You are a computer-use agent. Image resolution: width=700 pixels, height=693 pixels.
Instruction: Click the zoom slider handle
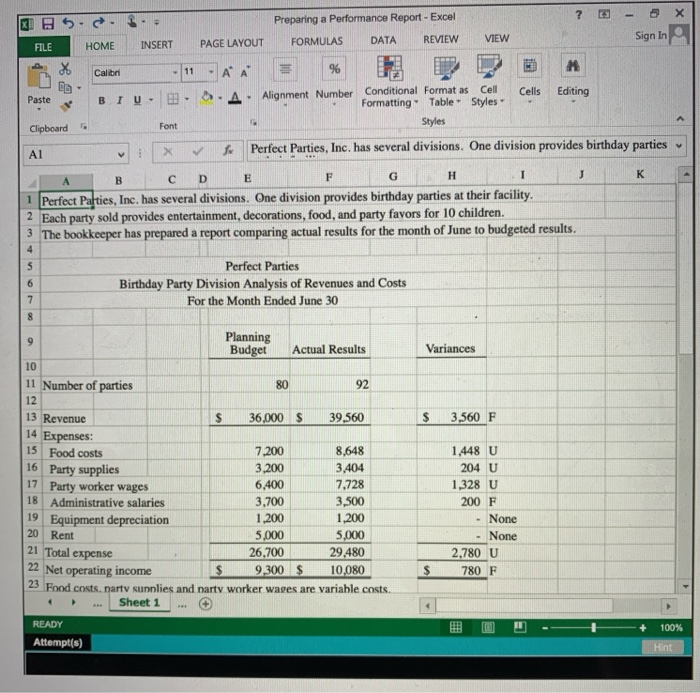coord(593,627)
